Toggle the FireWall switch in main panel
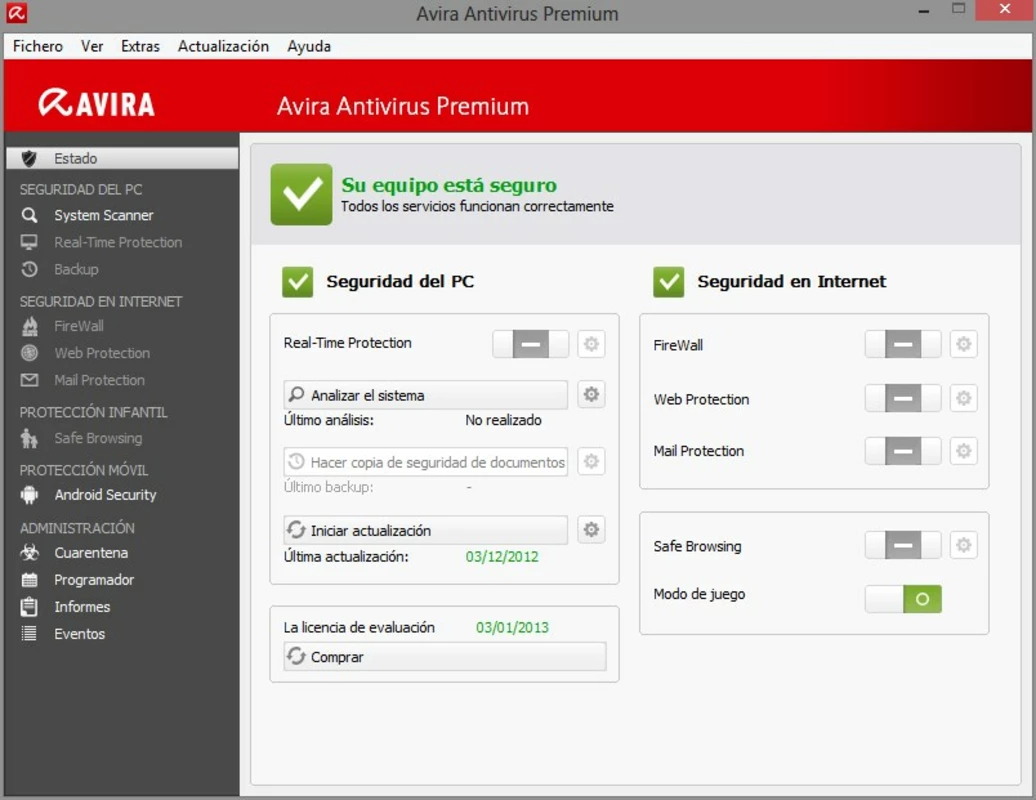Screen dimensions: 1036x800 click(903, 344)
